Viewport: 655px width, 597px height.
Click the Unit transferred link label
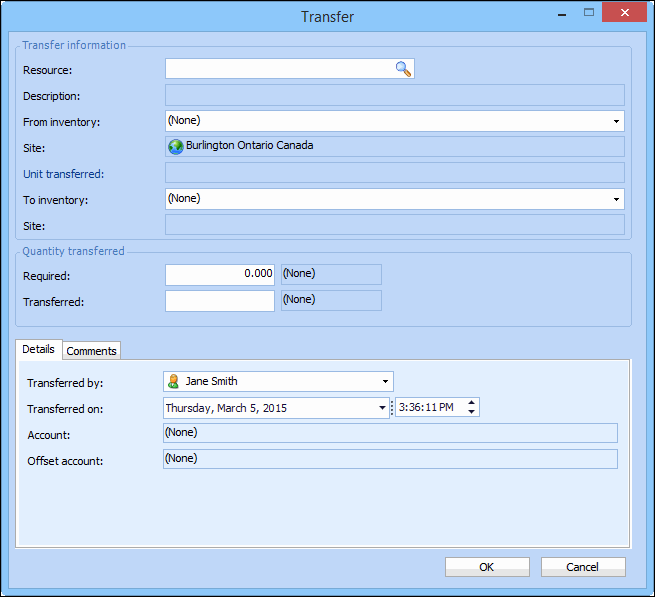click(63, 174)
